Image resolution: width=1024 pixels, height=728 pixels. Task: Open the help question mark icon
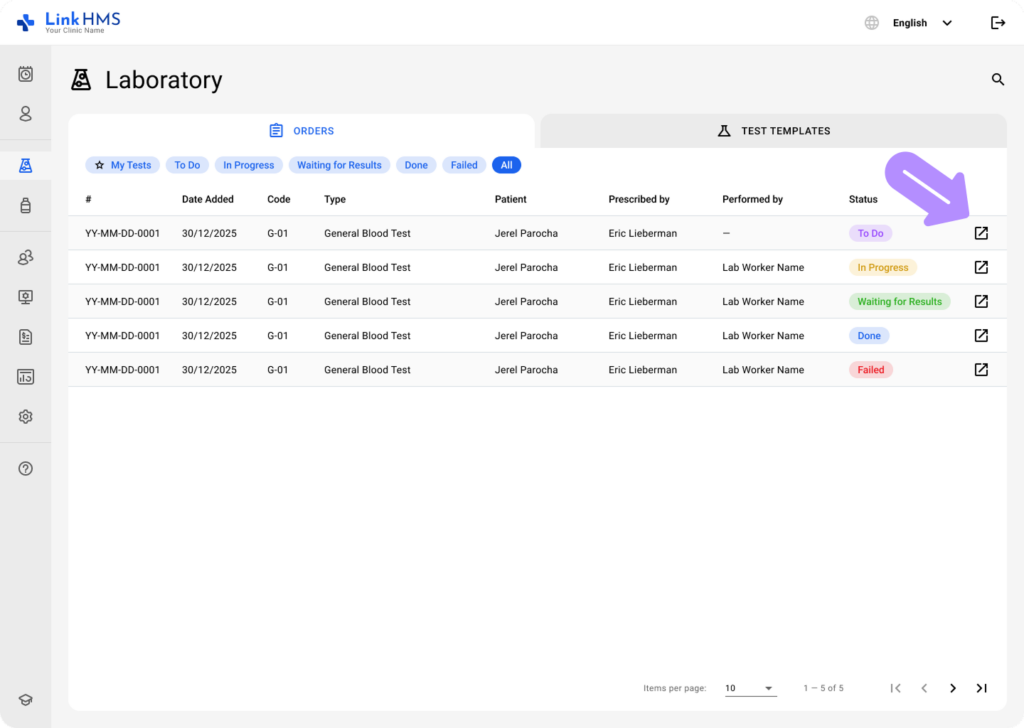[x=26, y=468]
